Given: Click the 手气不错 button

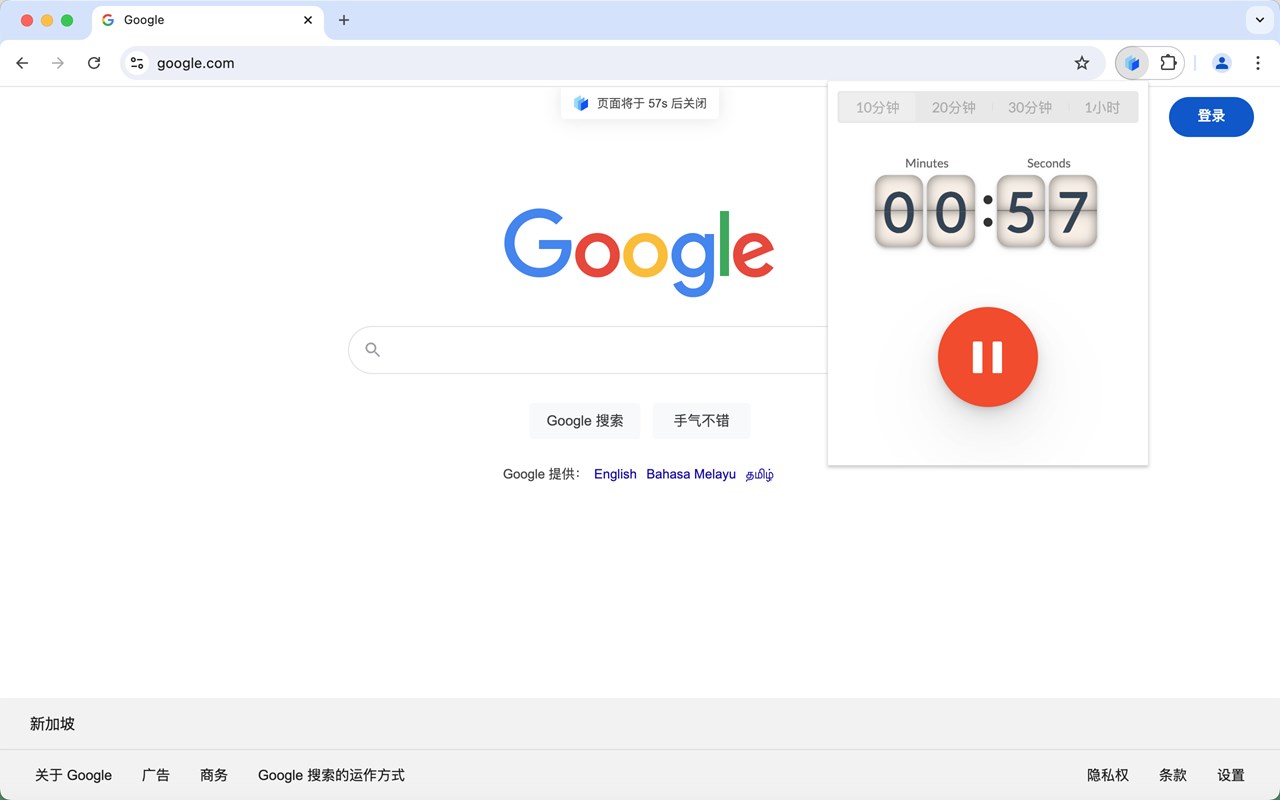Looking at the screenshot, I should pyautogui.click(x=701, y=421).
